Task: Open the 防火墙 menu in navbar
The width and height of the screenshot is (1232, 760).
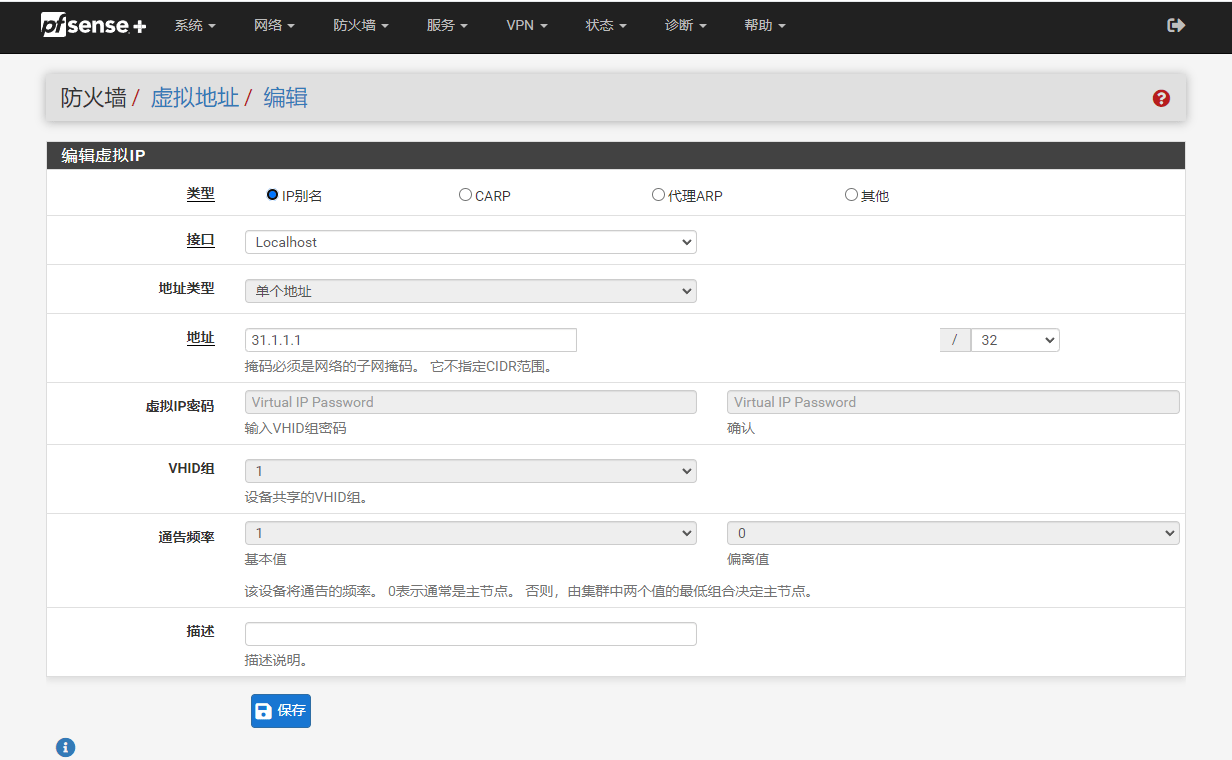Action: (x=360, y=26)
